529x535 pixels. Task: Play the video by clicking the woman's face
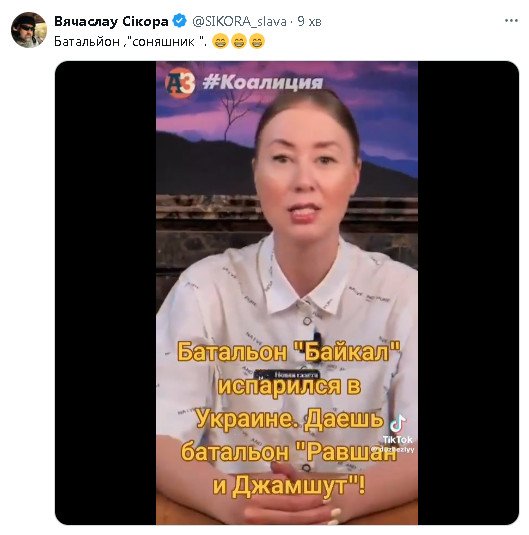click(305, 167)
